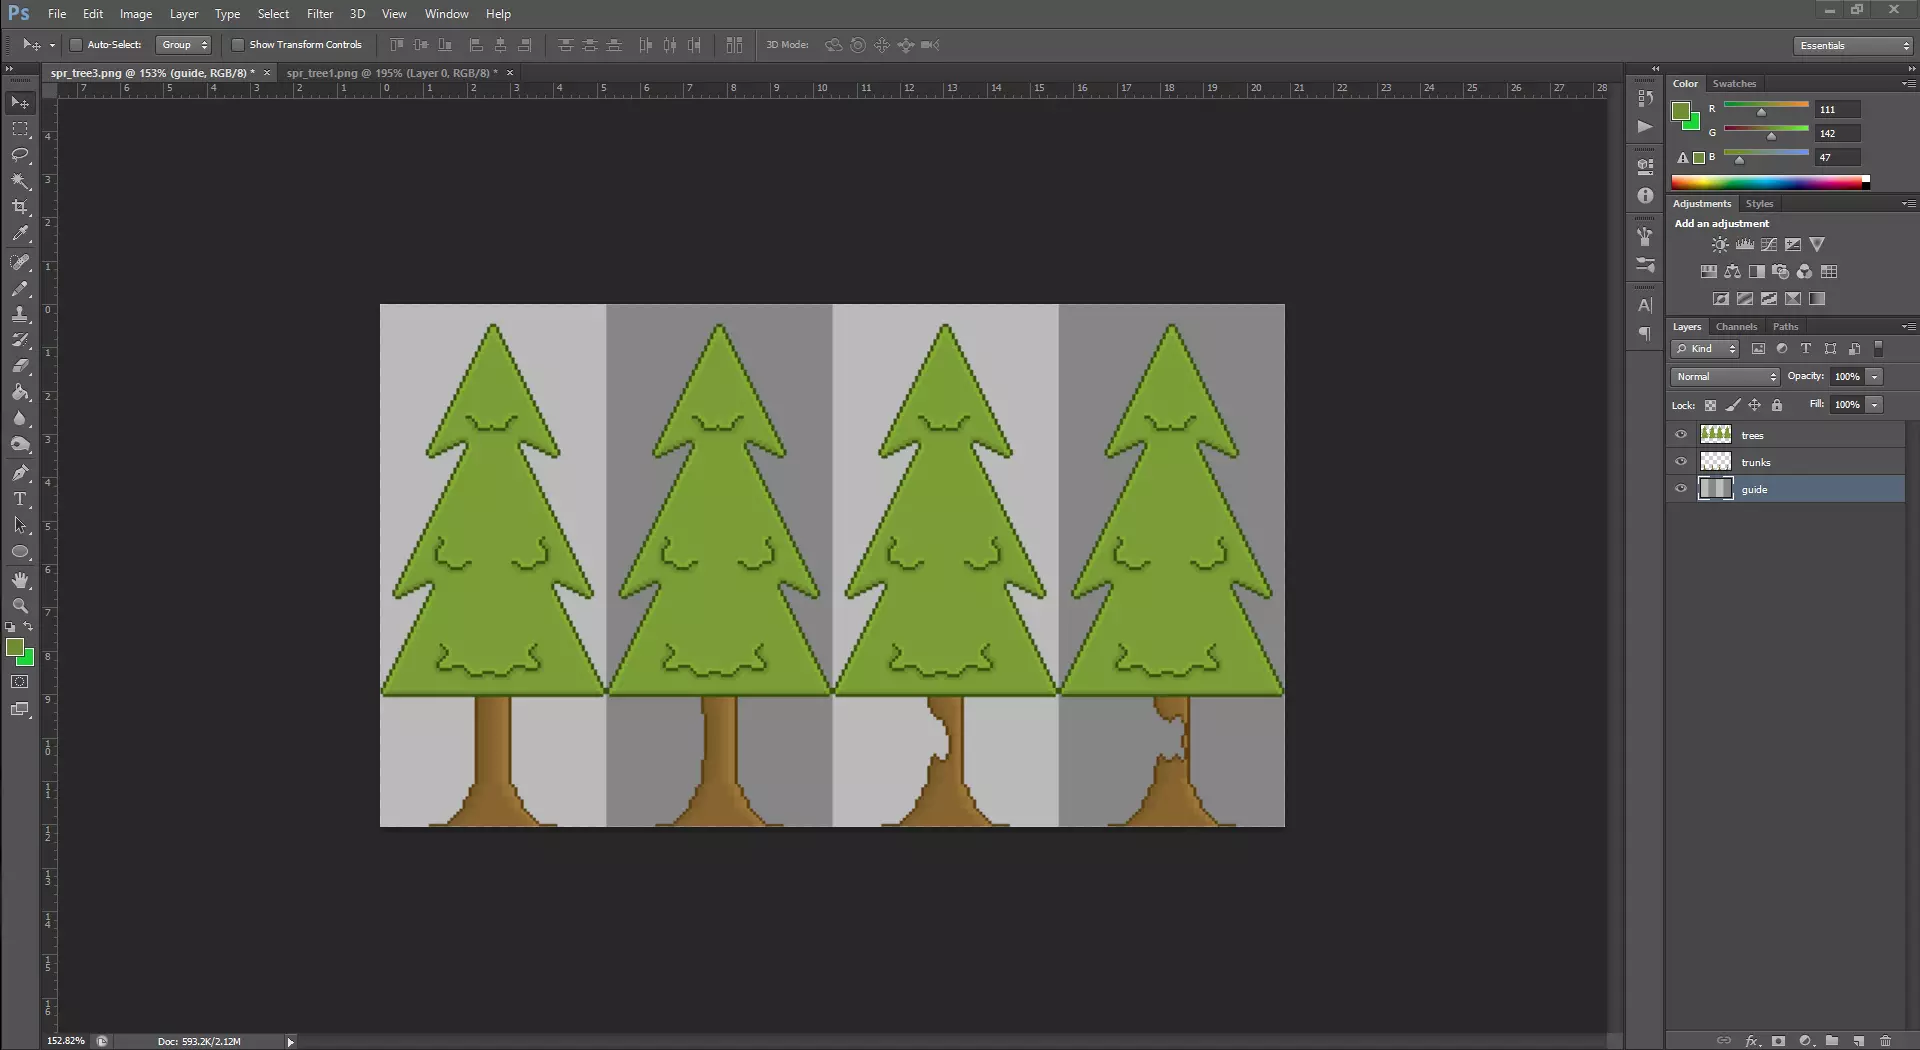1920x1050 pixels.
Task: Enable the Auto-Select checkbox
Action: pos(76,45)
